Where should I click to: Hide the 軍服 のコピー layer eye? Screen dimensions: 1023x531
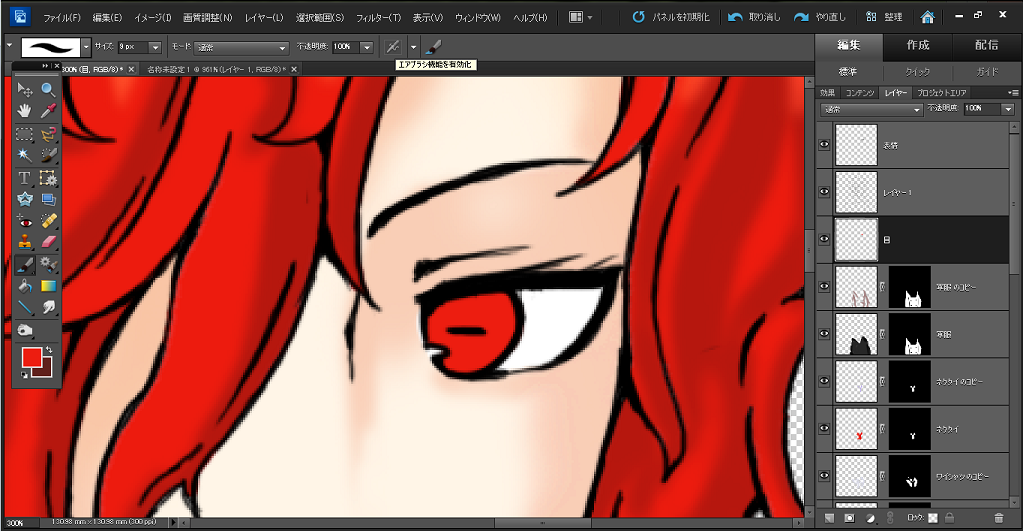click(x=824, y=286)
